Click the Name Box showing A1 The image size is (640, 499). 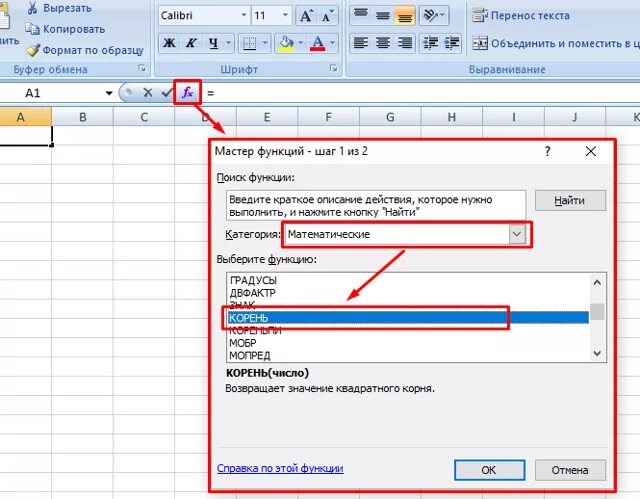(51, 93)
